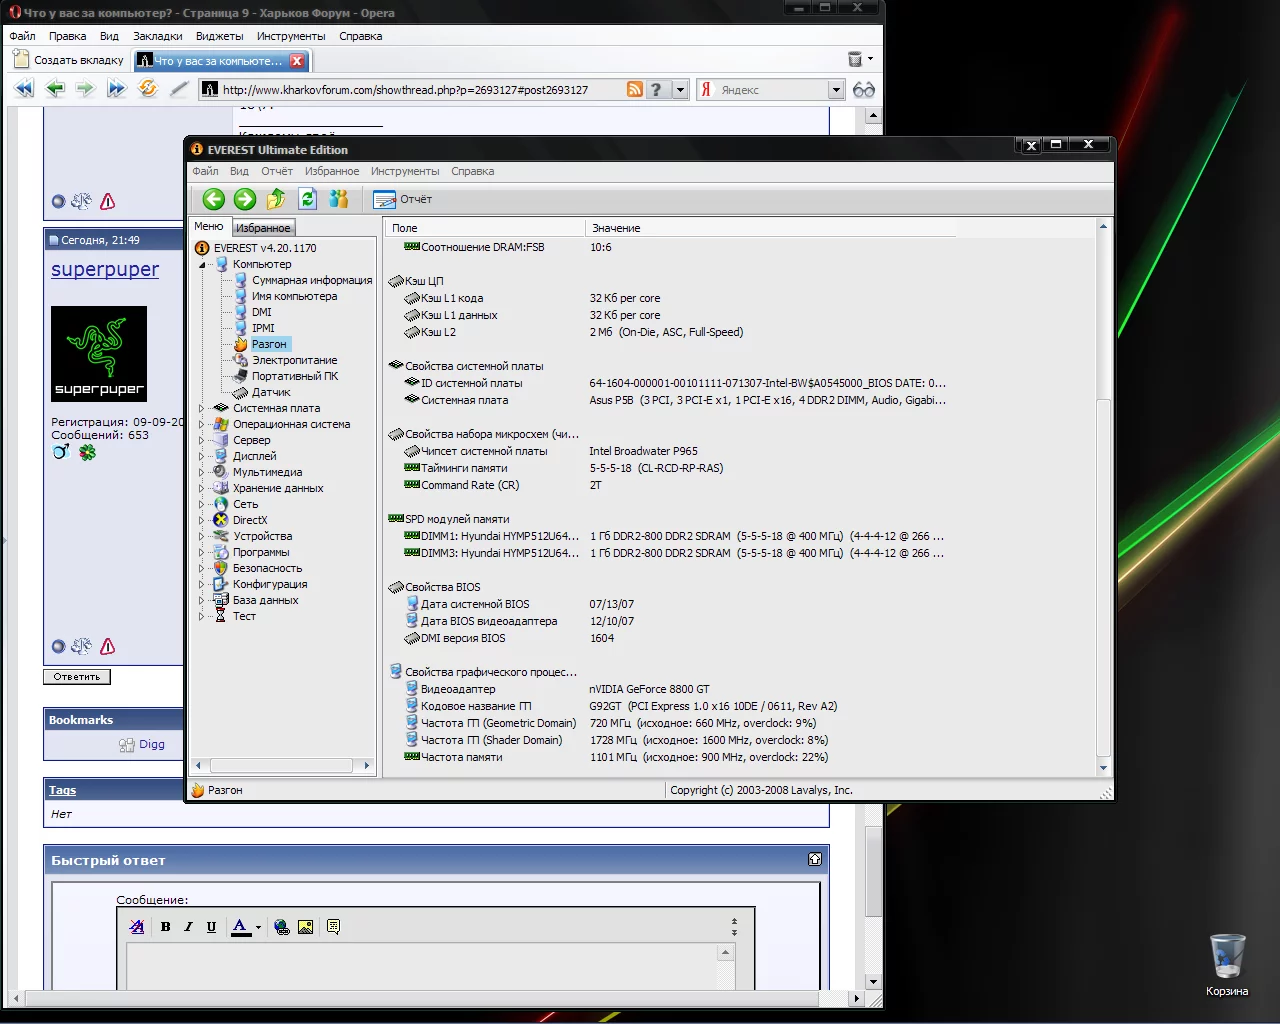The height and width of the screenshot is (1024, 1280).
Task: Click the Поле column header
Action: pyautogui.click(x=485, y=228)
